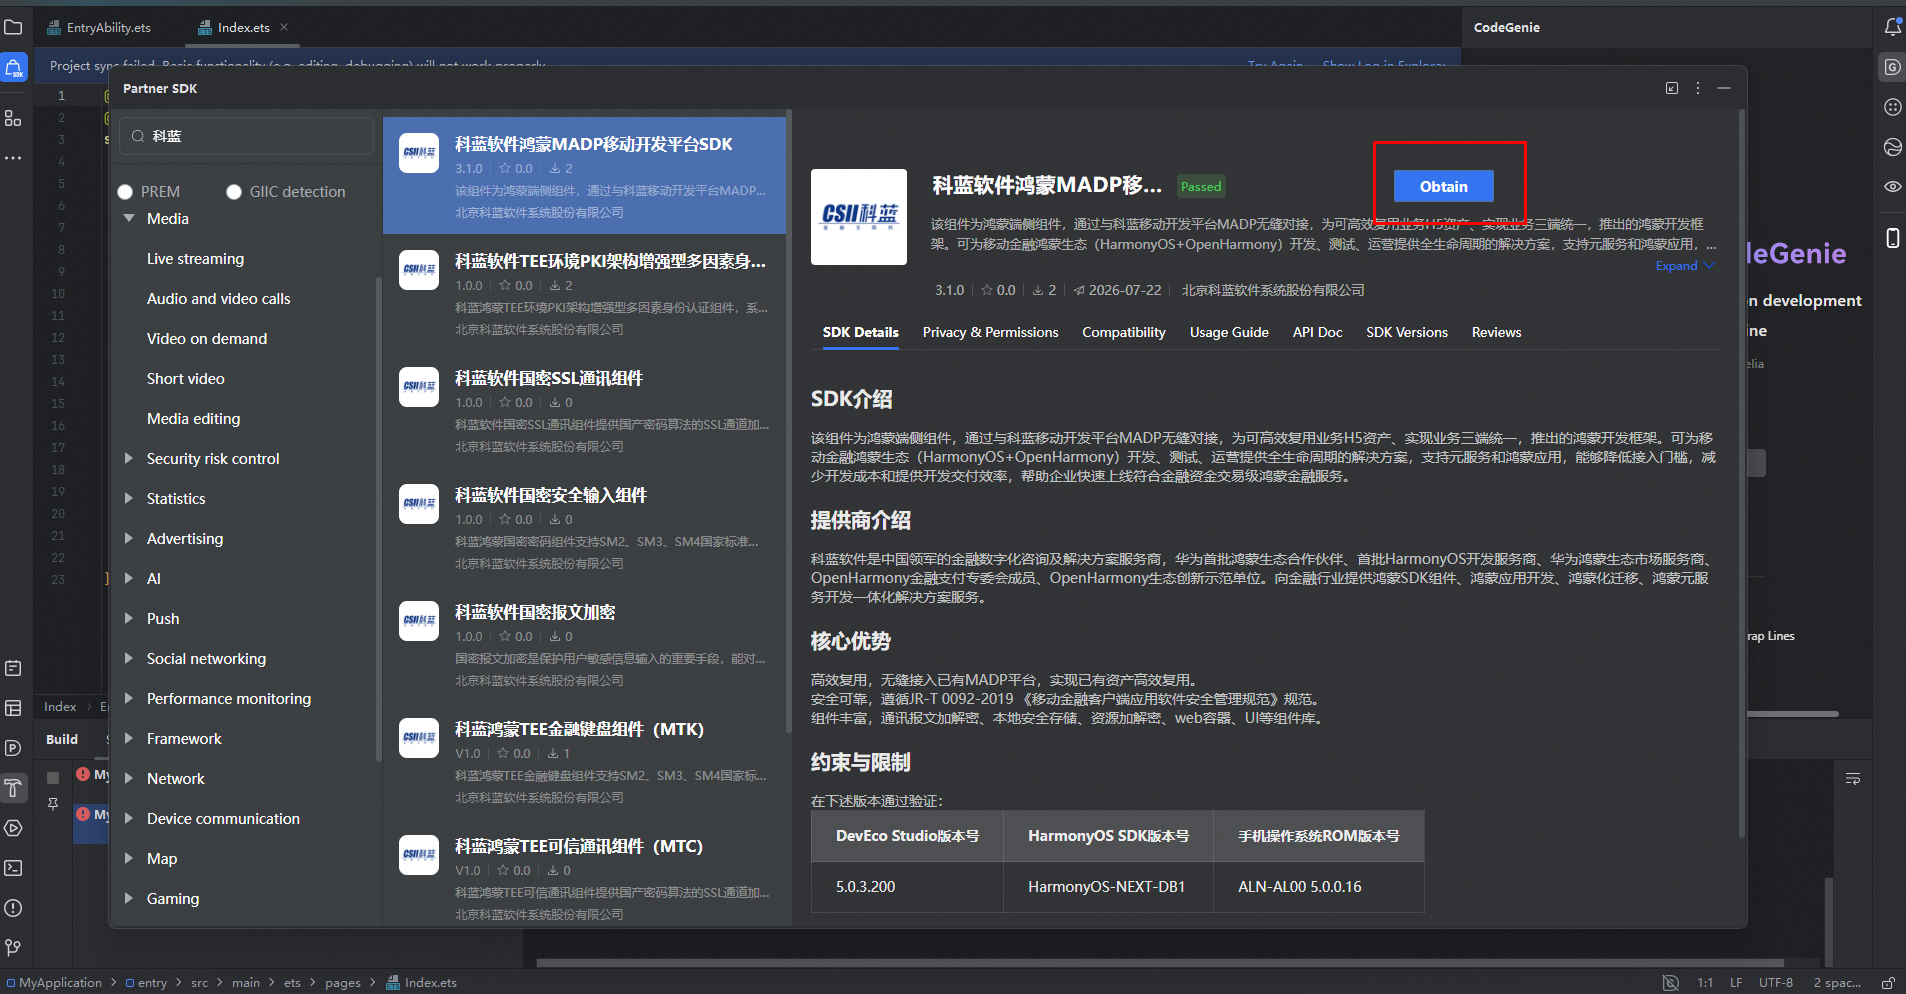Switch to API Doc tab
Viewport: 1906px width, 994px height.
click(x=1317, y=332)
